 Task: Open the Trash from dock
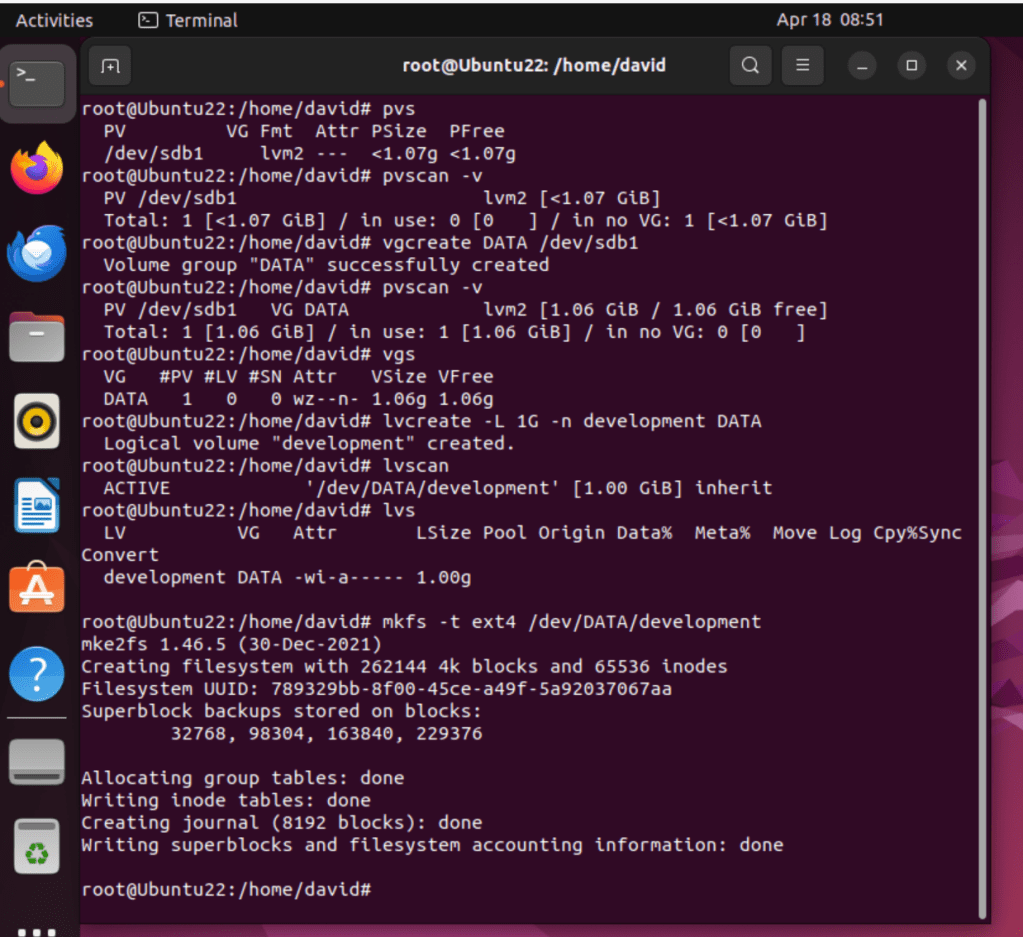tap(38, 845)
